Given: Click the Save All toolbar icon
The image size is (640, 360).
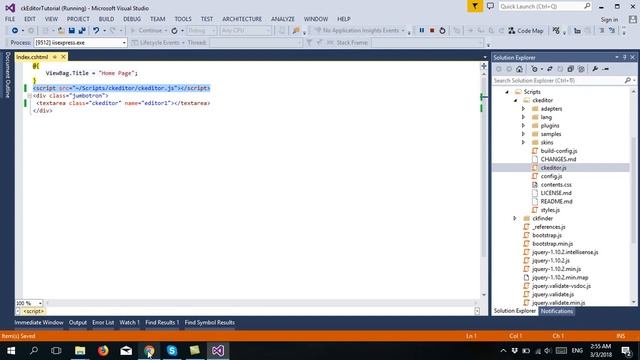Looking at the screenshot, I should [82, 31].
